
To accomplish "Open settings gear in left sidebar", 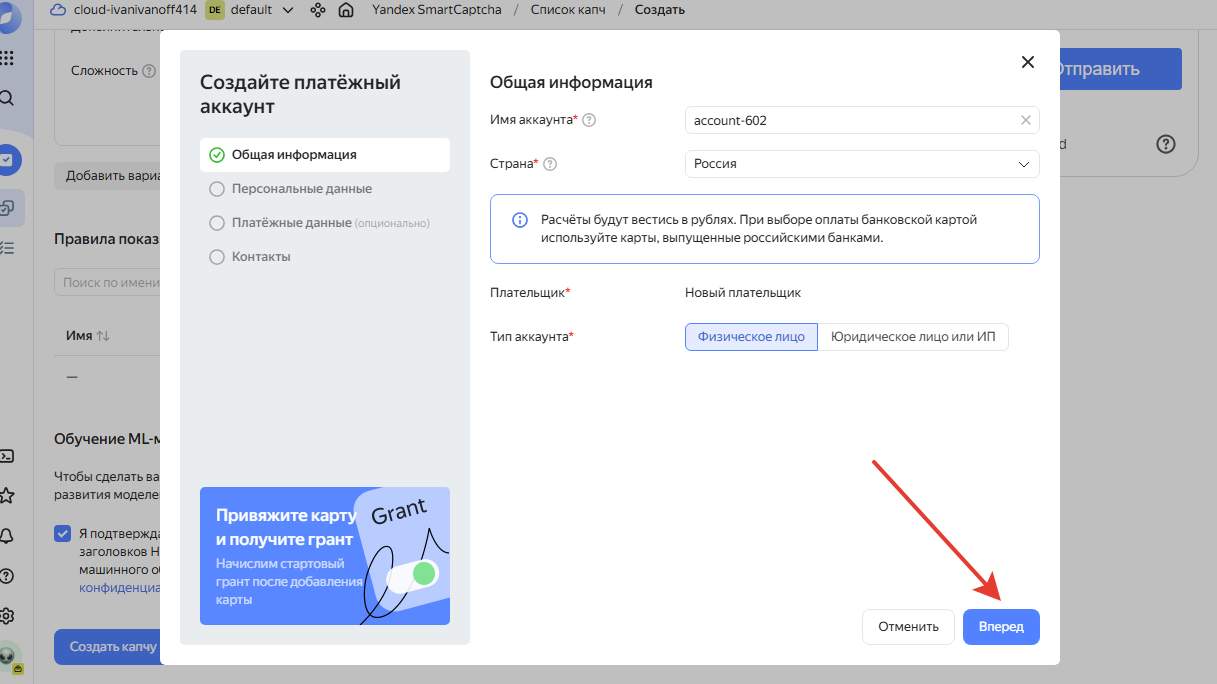I will click(7, 615).
